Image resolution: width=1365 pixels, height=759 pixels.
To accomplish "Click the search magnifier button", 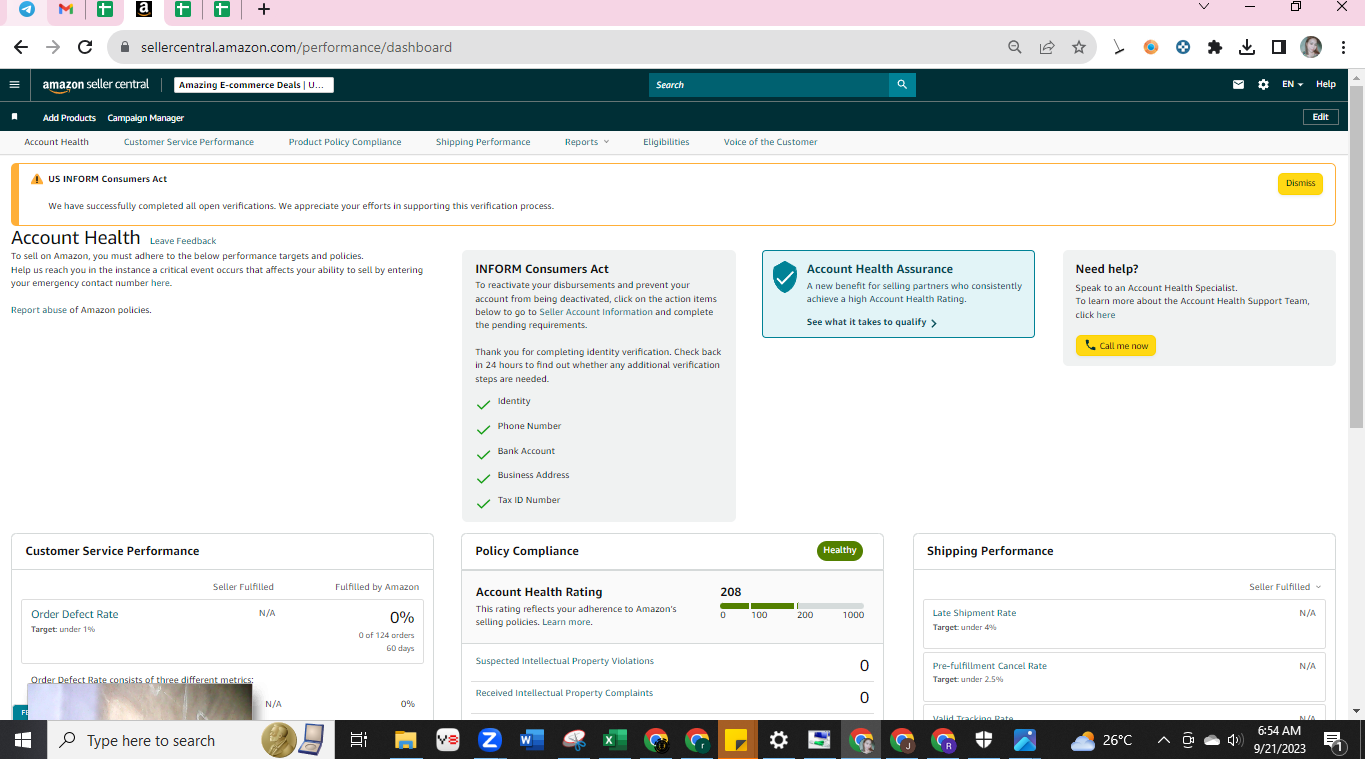I will (902, 85).
